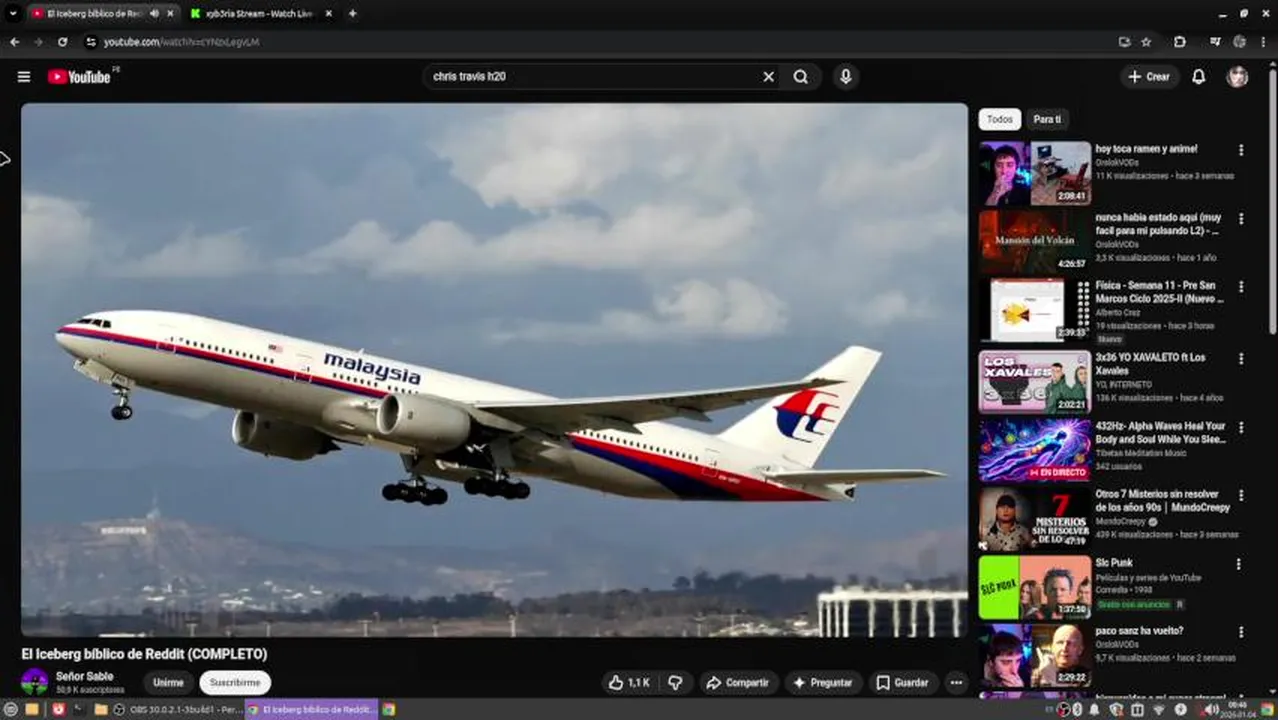Open the Señor Sable channel name link

84,676
